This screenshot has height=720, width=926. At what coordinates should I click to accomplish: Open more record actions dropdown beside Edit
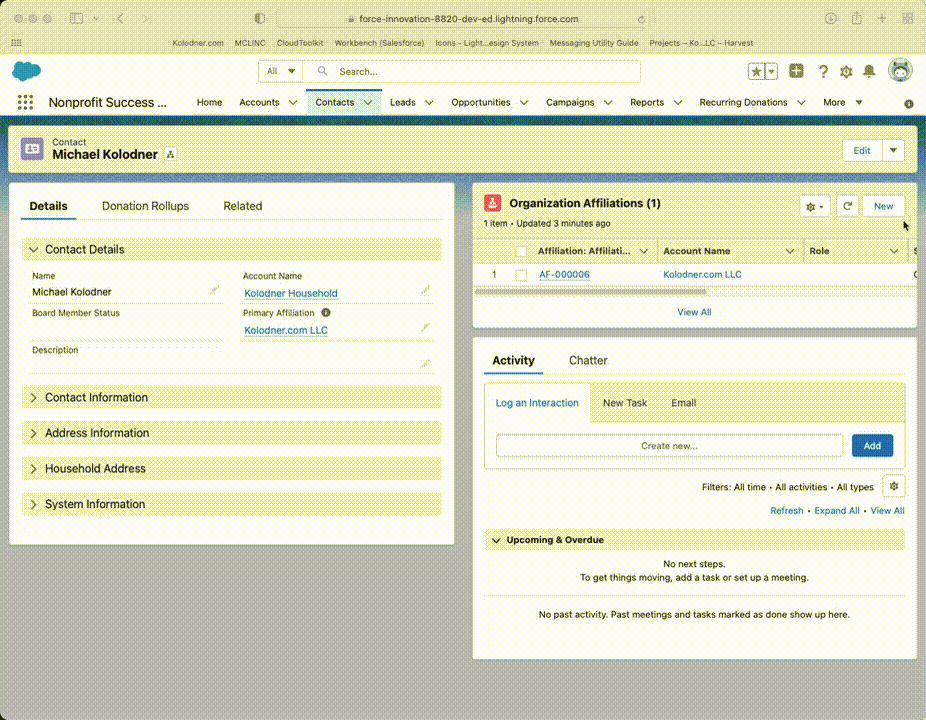click(894, 150)
